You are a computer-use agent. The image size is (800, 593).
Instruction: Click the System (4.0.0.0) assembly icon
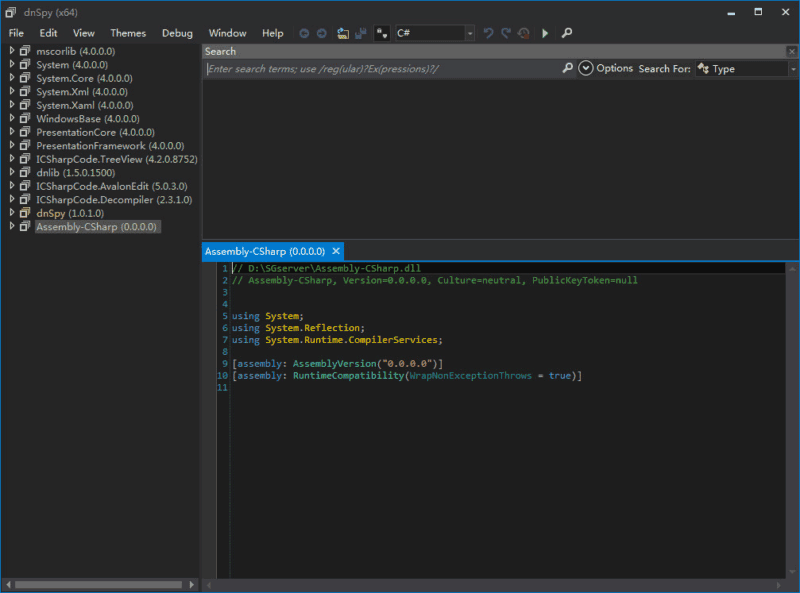[x=25, y=64]
